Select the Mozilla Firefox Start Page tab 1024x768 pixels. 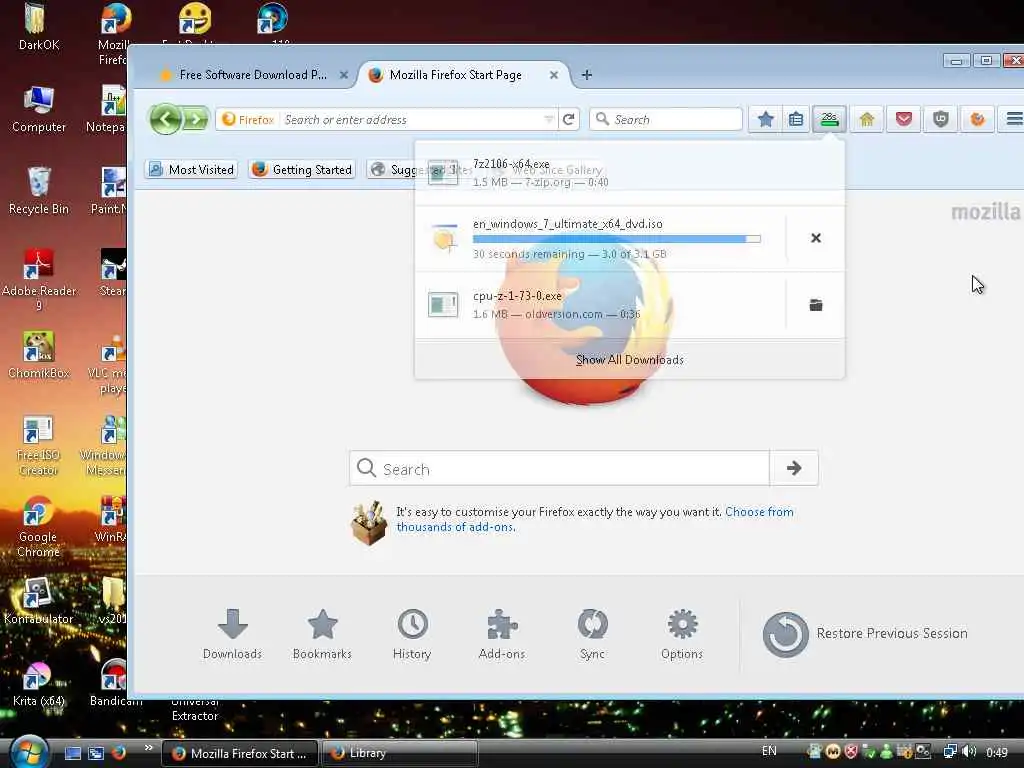[455, 75]
